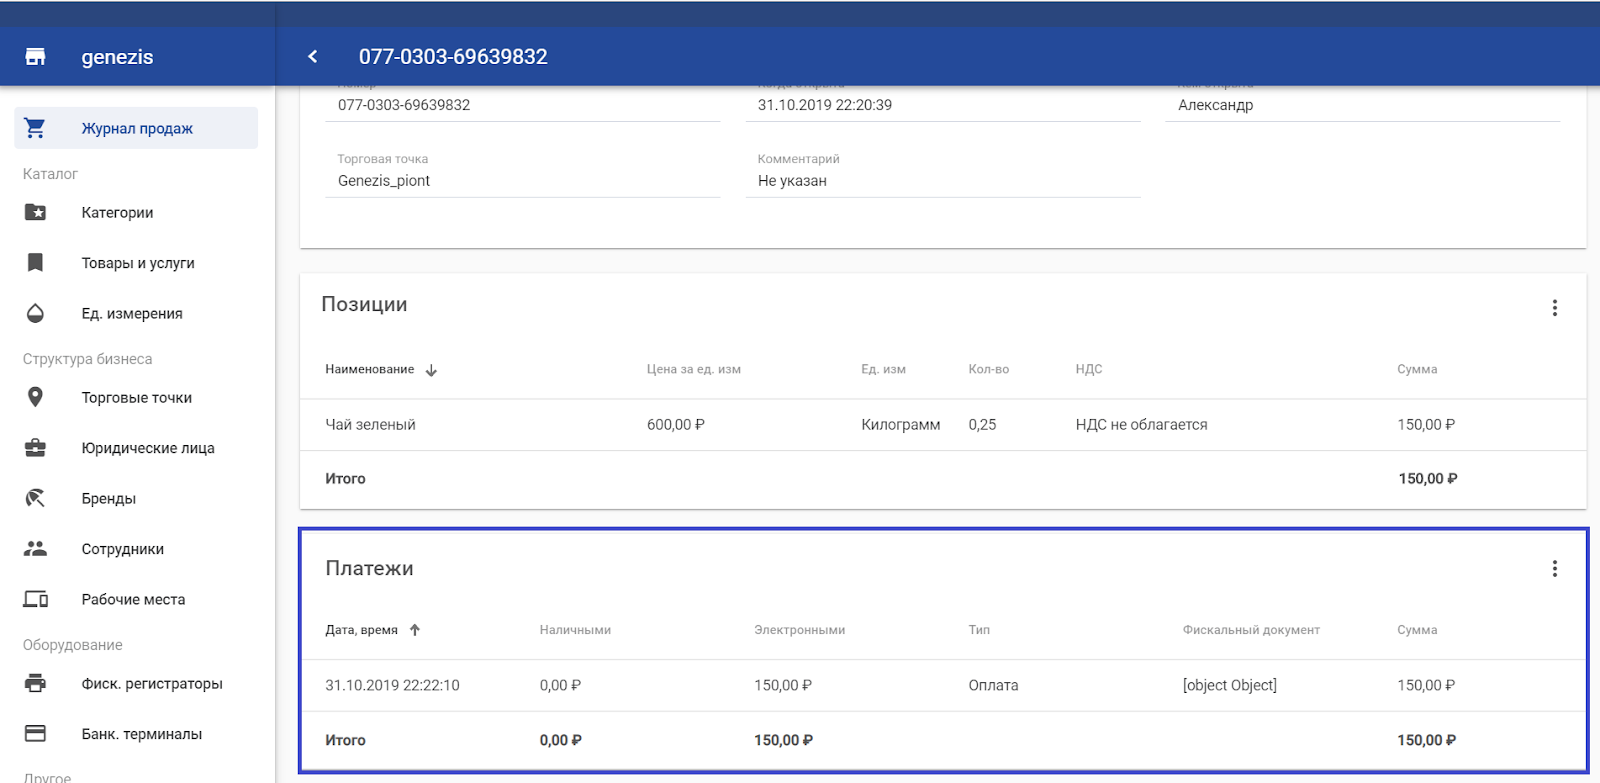The width and height of the screenshot is (1600, 783).
Task: Click the genezis store icon
Action: pyautogui.click(x=35, y=57)
